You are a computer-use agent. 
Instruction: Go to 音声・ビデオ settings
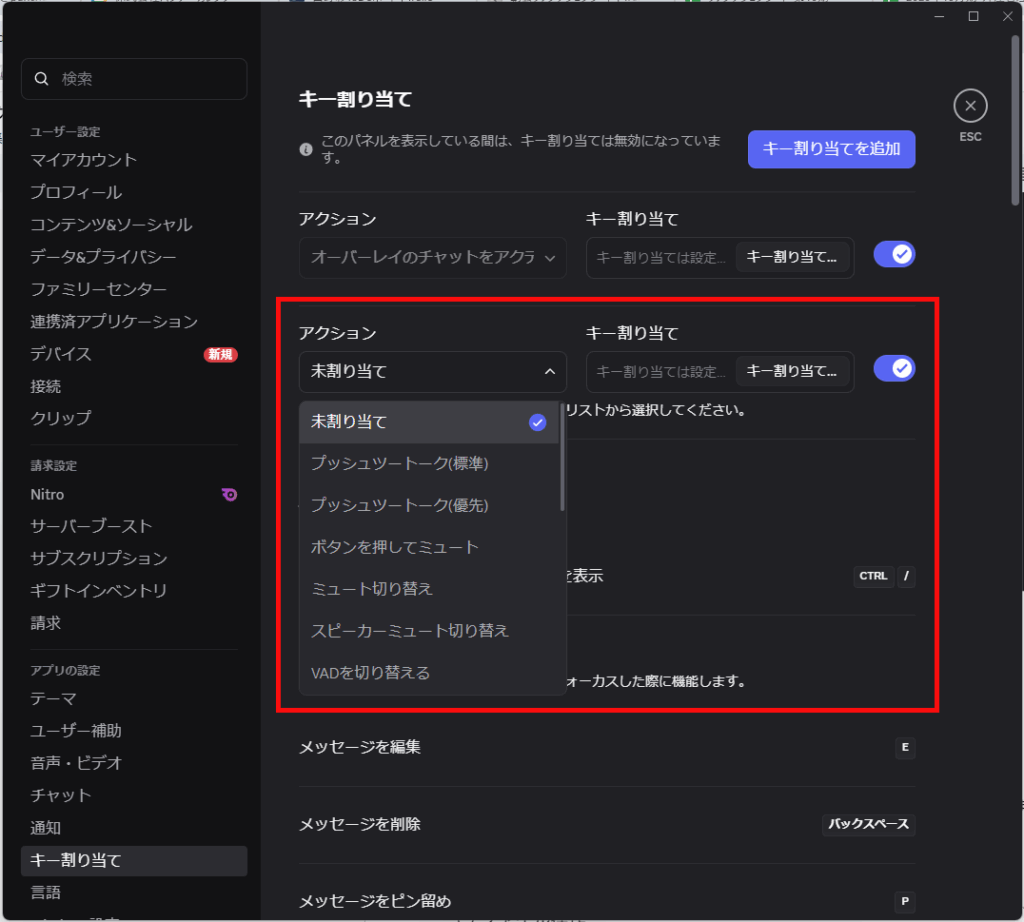tap(76, 763)
